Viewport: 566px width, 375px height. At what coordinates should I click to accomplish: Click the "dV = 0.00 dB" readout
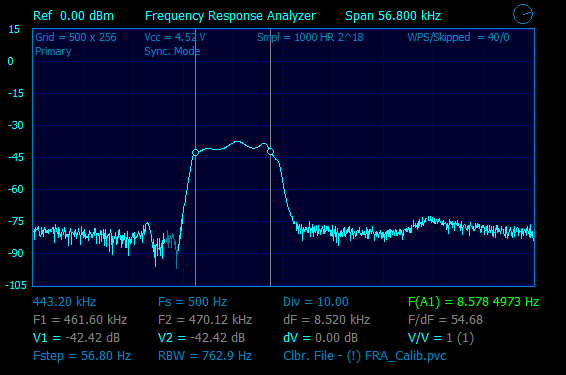pyautogui.click(x=321, y=338)
